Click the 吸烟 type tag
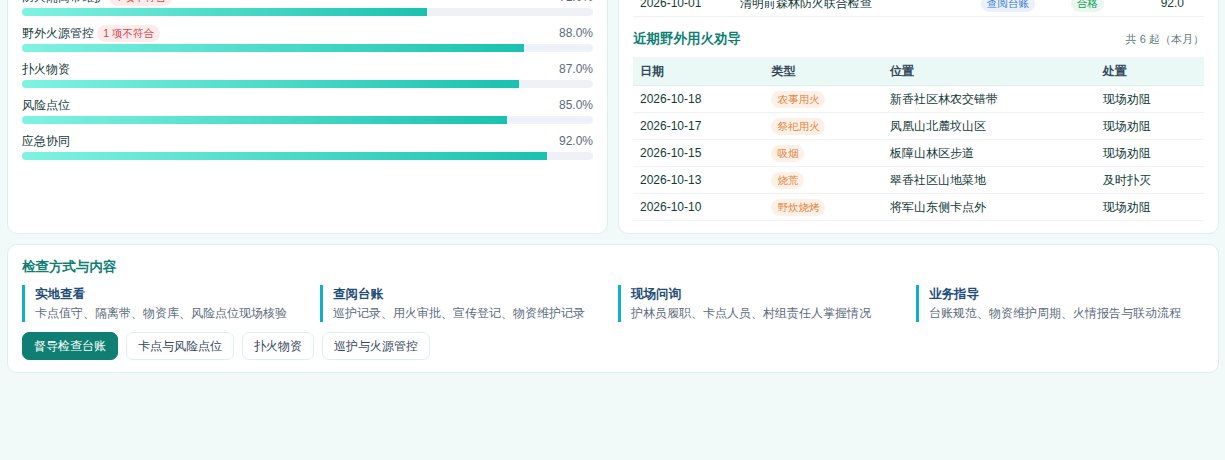This screenshot has height=460, width=1225. [787, 153]
